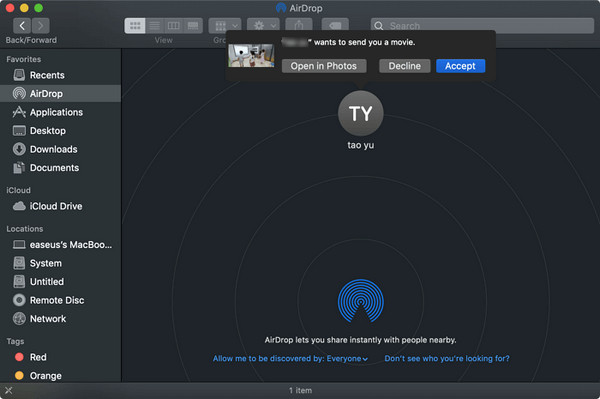Image resolution: width=600 pixels, height=399 pixels.
Task: Click the Downloads arrow icon
Action: click(19, 149)
